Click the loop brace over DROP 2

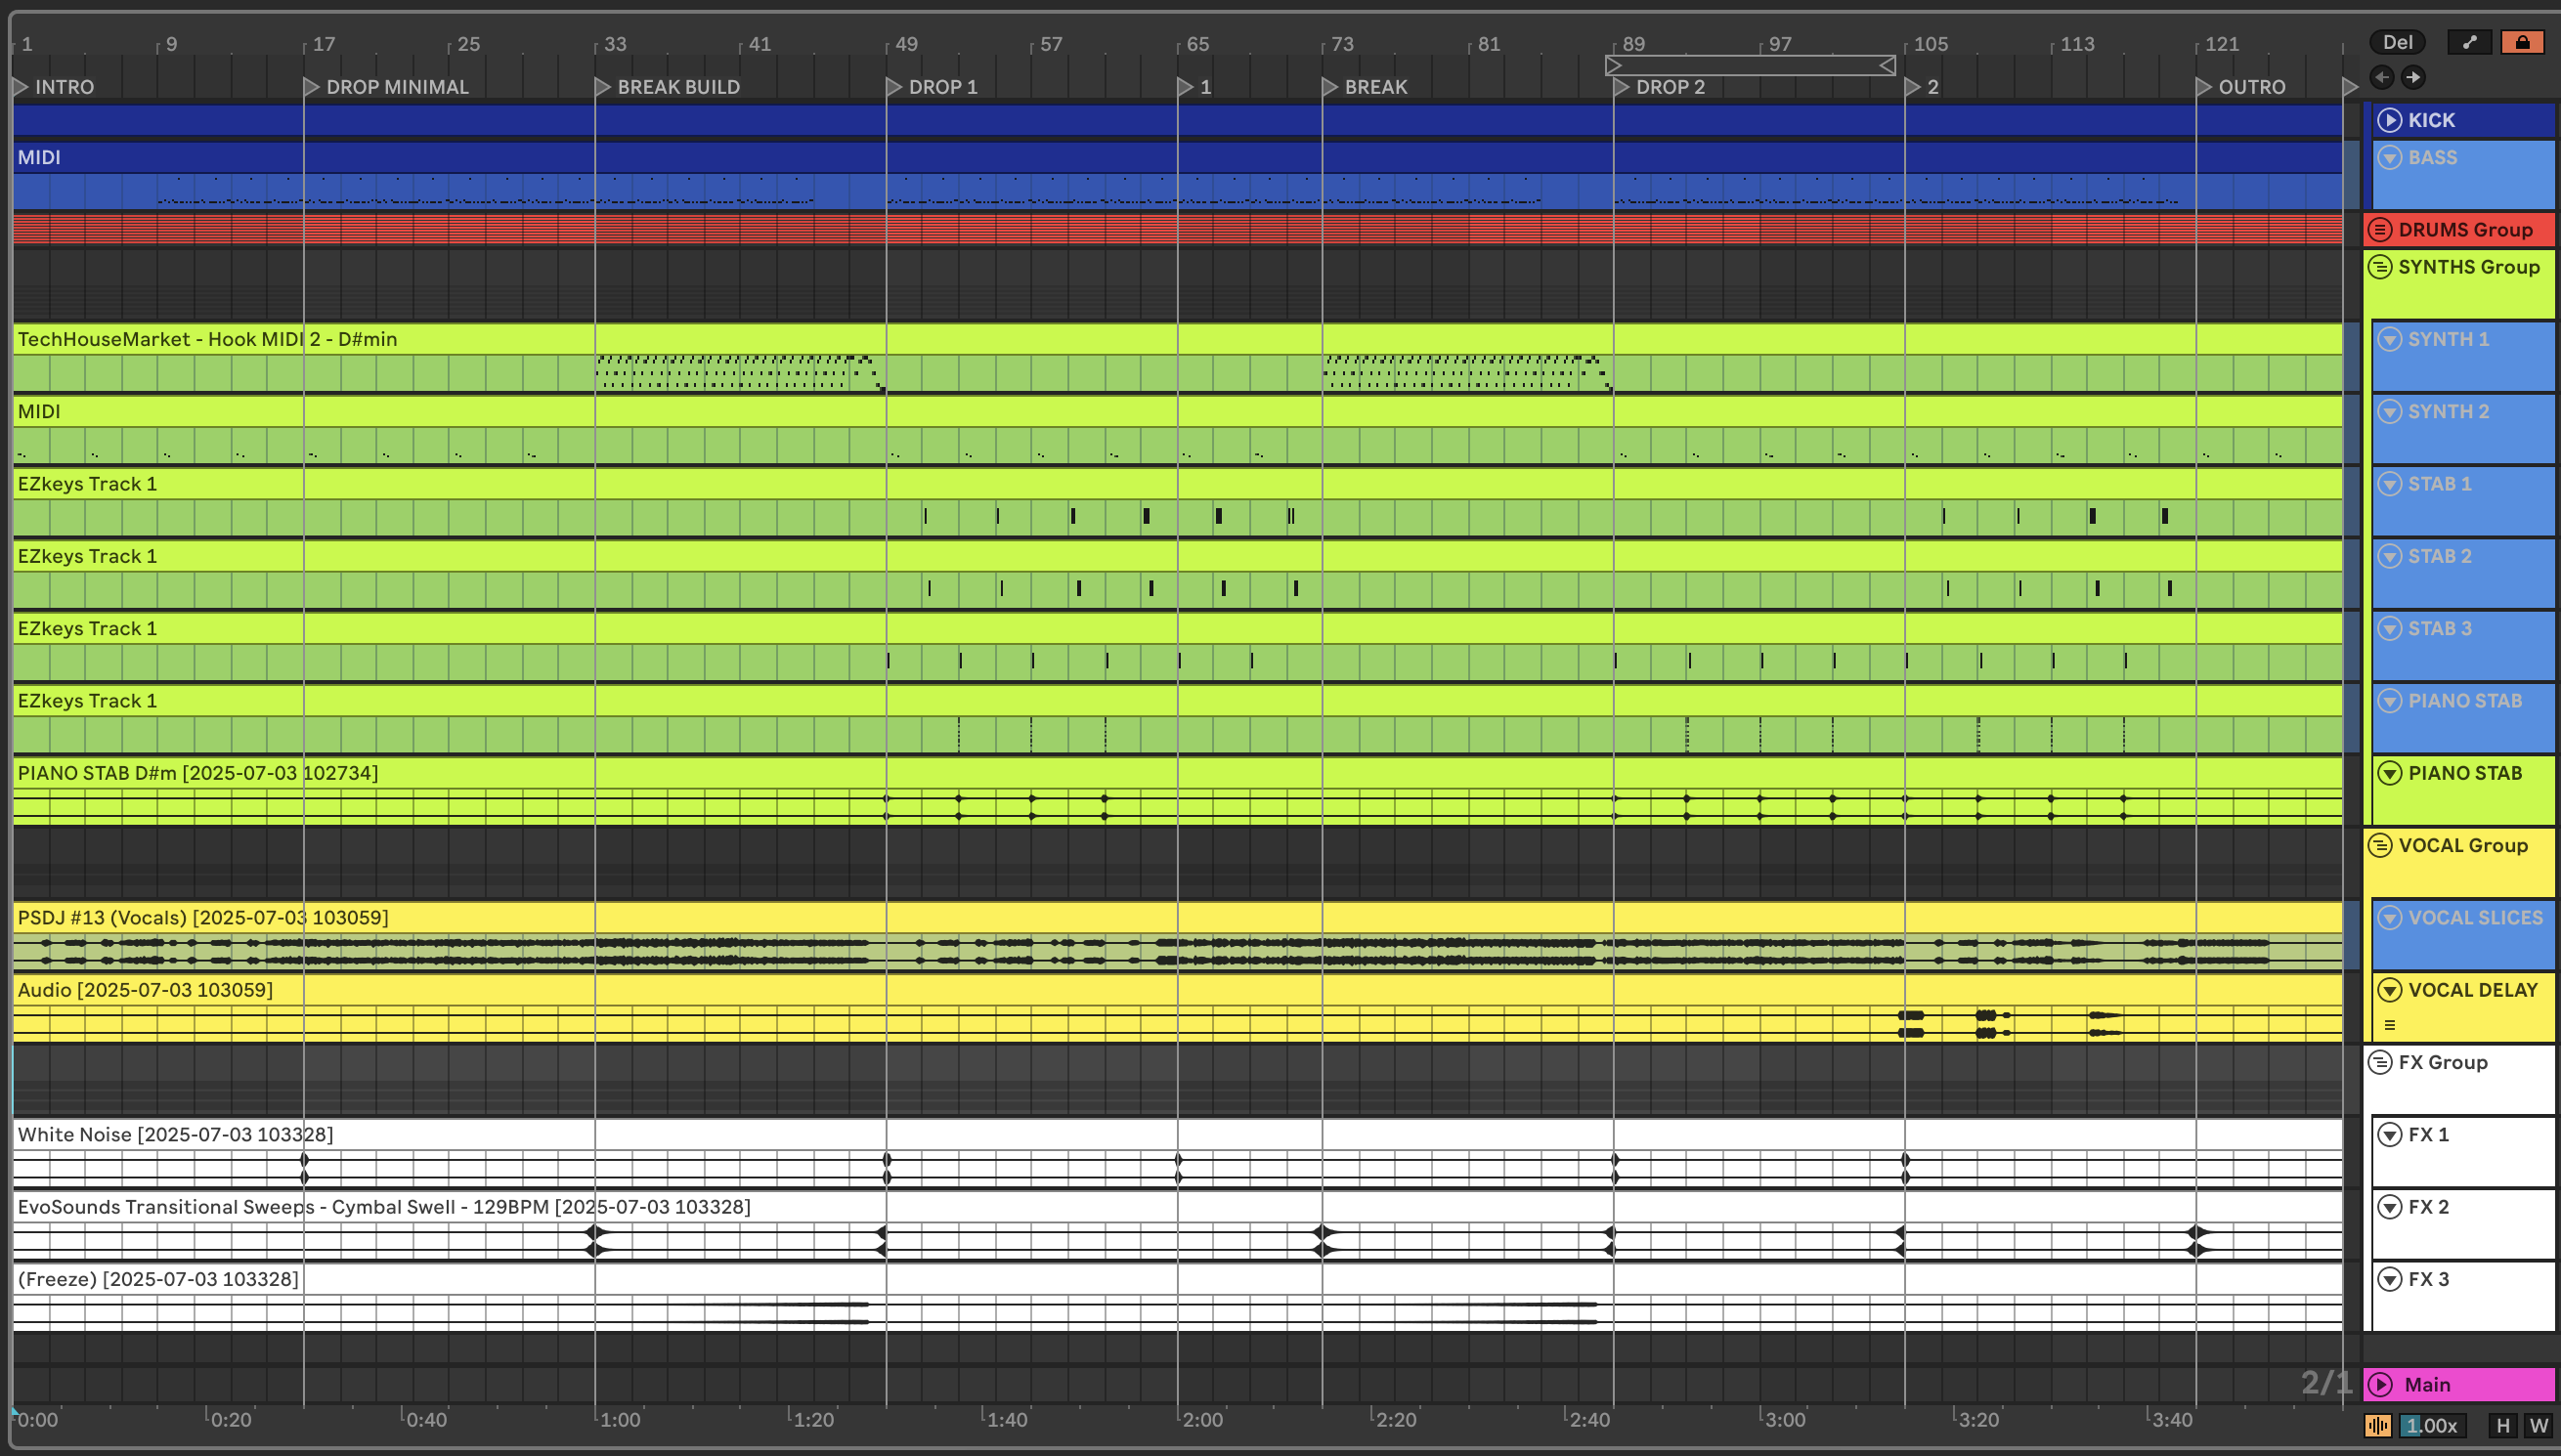click(x=1750, y=65)
